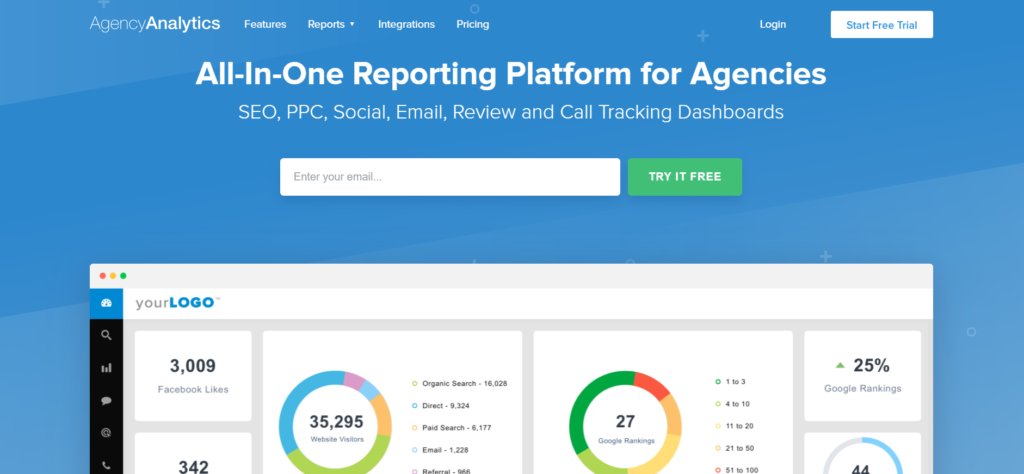Viewport: 1024px width, 474px height.
Task: Click the red mockup window dot
Action: click(x=103, y=276)
